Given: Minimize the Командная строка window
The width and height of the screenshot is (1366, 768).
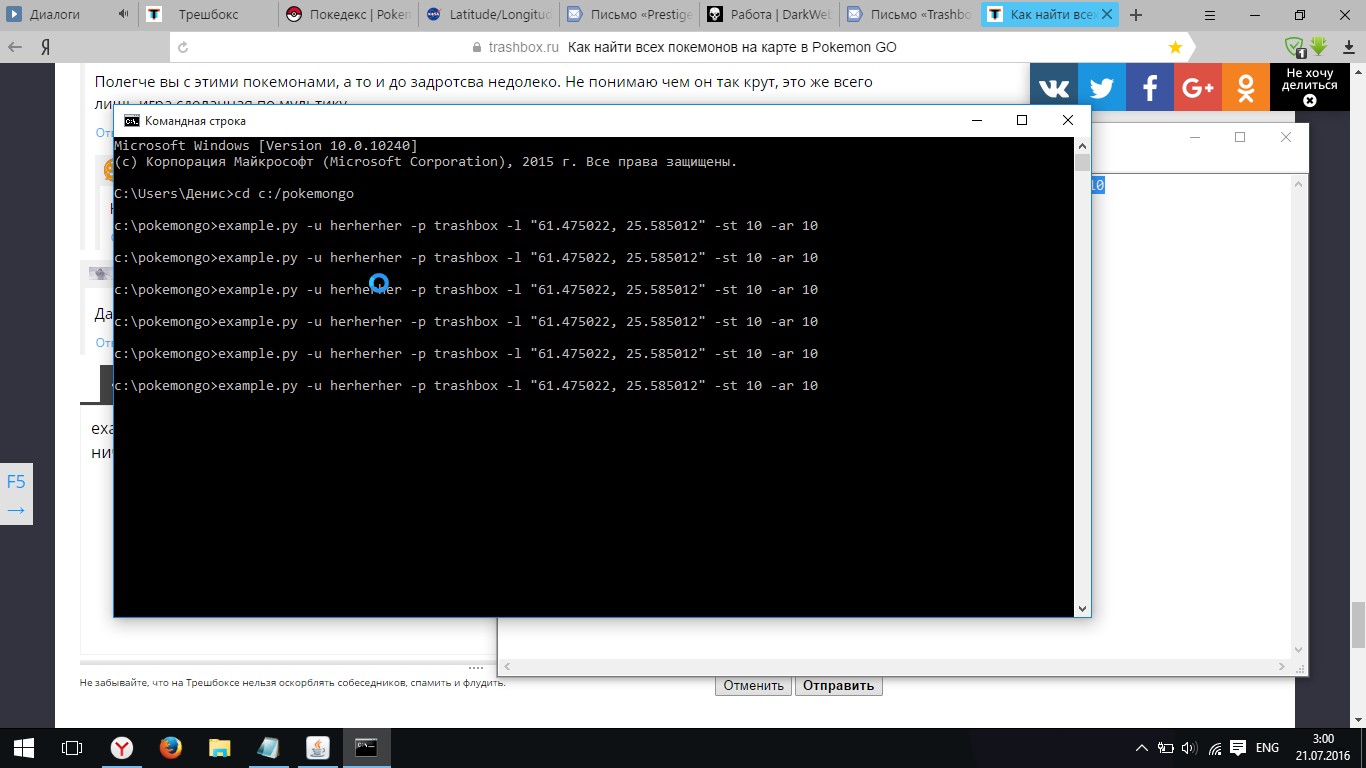Looking at the screenshot, I should tap(976, 120).
